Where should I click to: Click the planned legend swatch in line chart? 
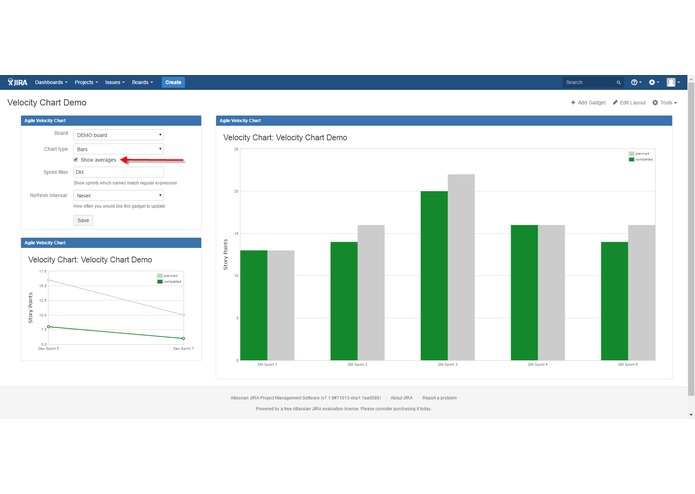click(160, 276)
